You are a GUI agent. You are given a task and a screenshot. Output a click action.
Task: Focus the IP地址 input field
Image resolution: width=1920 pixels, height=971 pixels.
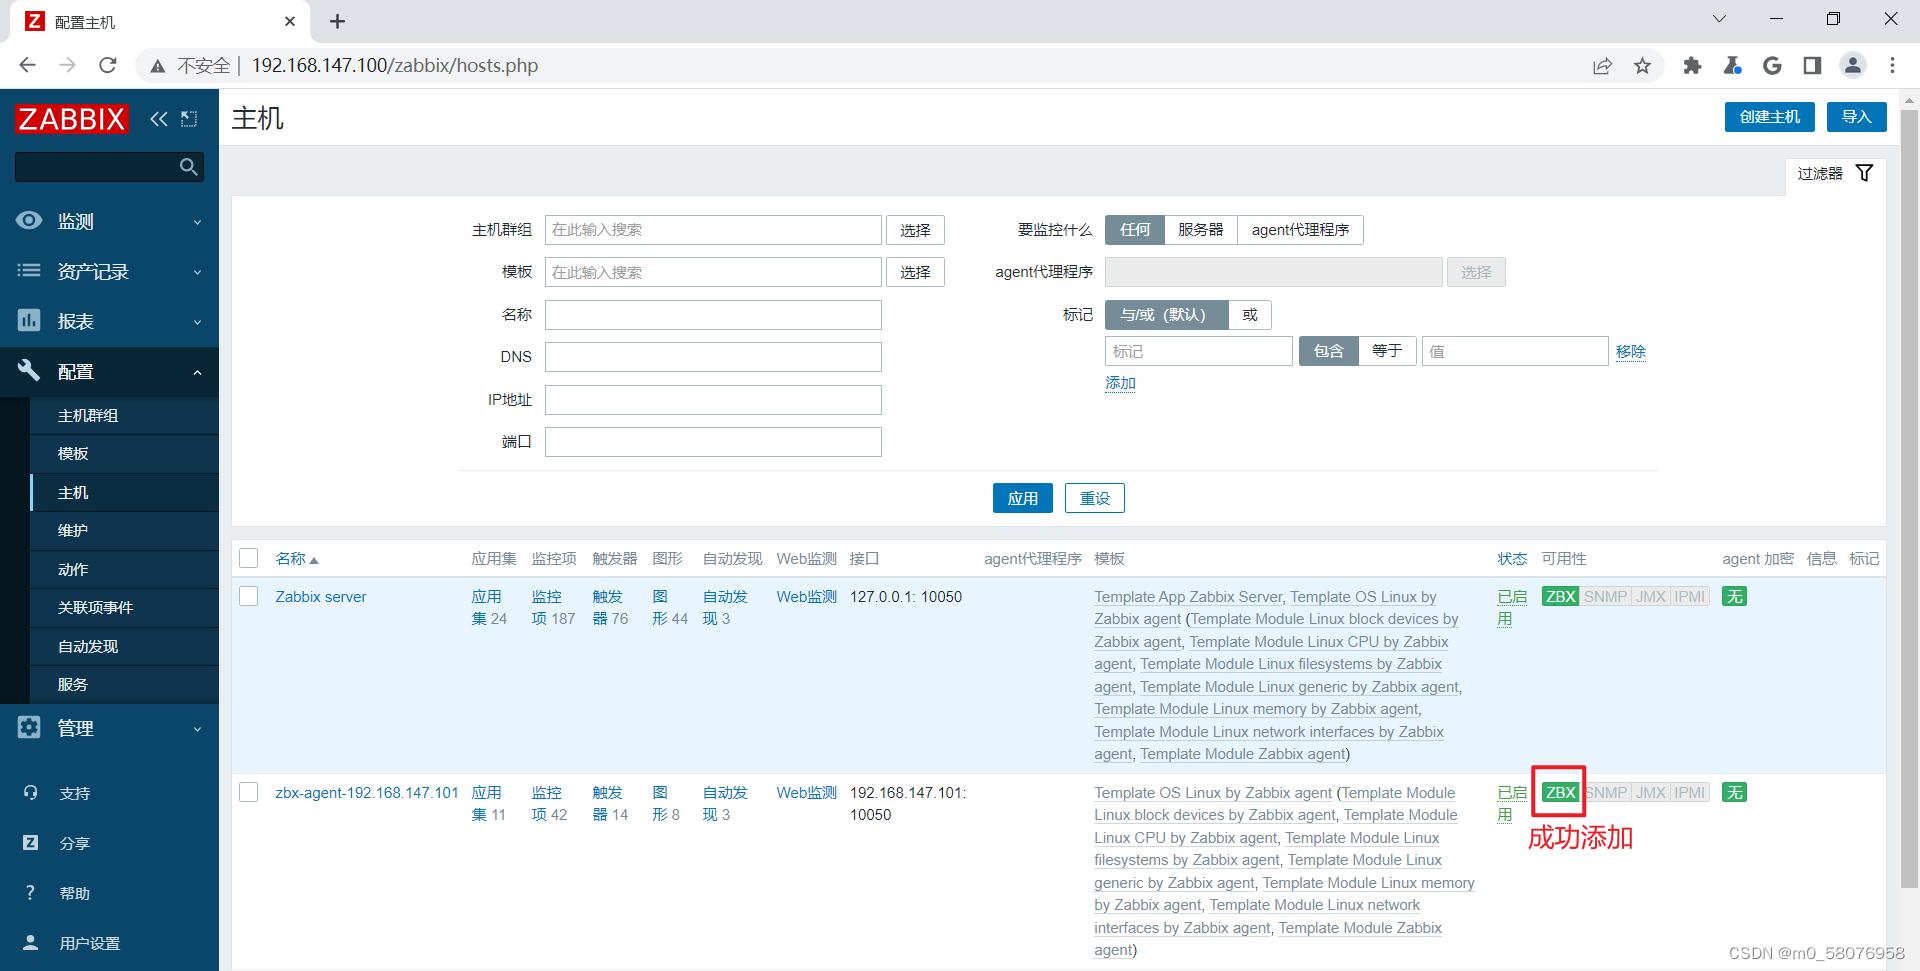coord(713,400)
